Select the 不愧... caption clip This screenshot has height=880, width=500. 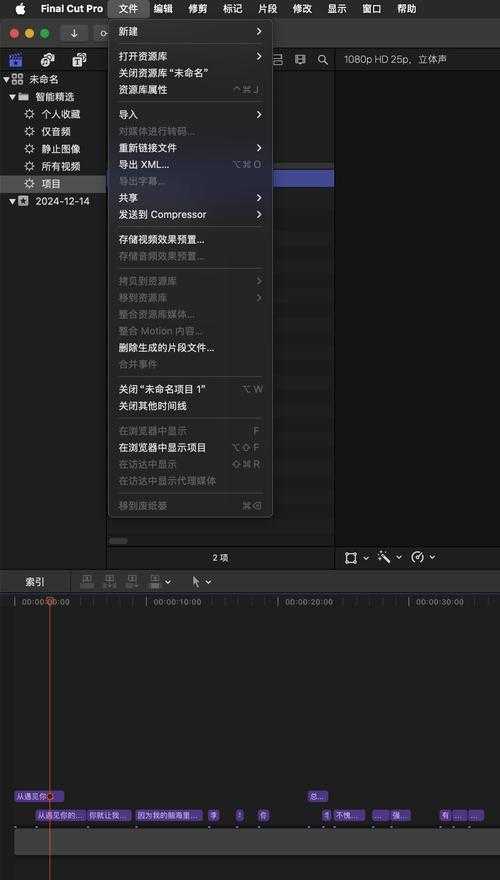click(x=350, y=815)
